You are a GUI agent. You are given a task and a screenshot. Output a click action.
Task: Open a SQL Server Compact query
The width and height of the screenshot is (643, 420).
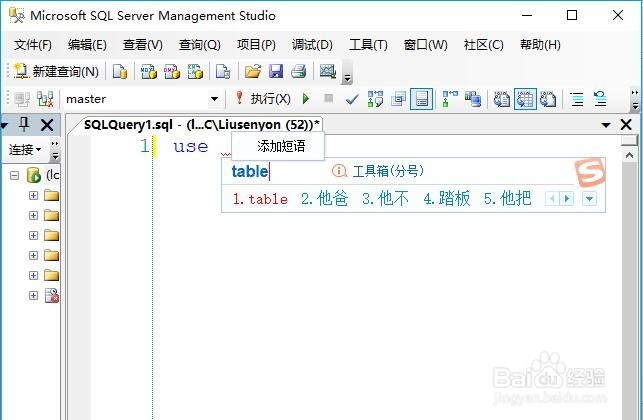point(223,71)
